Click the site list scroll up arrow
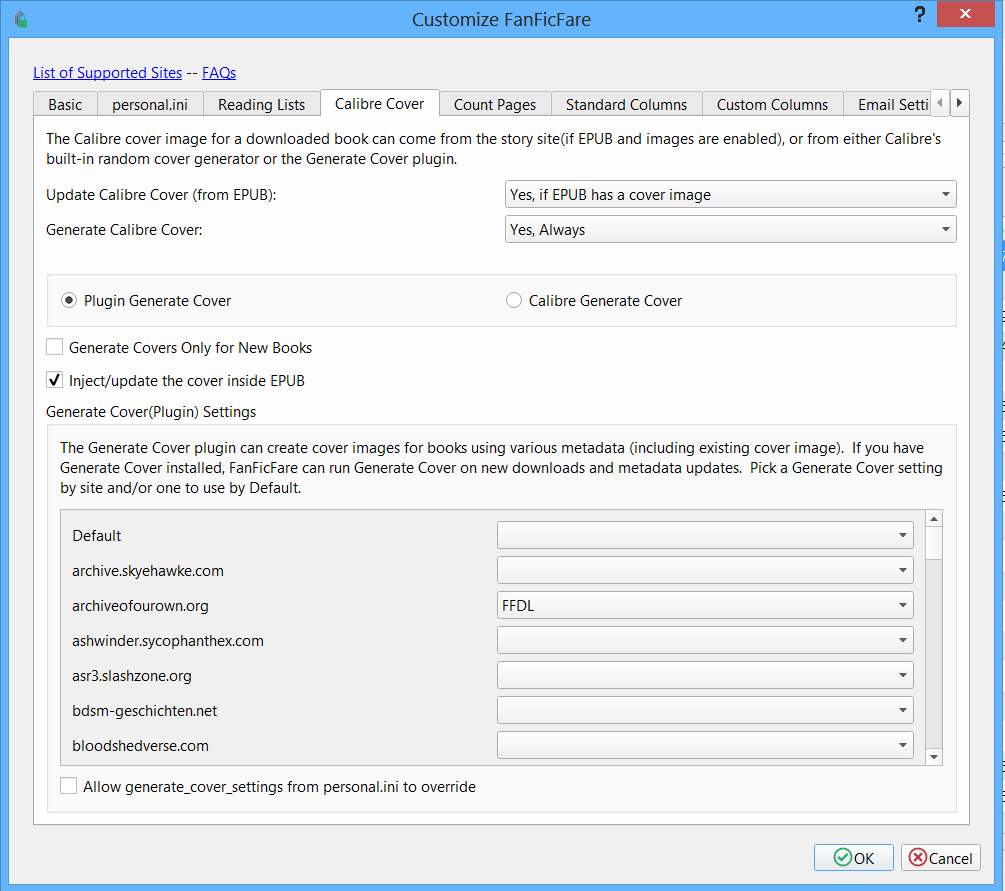The image size is (1005, 891). pyautogui.click(x=934, y=519)
